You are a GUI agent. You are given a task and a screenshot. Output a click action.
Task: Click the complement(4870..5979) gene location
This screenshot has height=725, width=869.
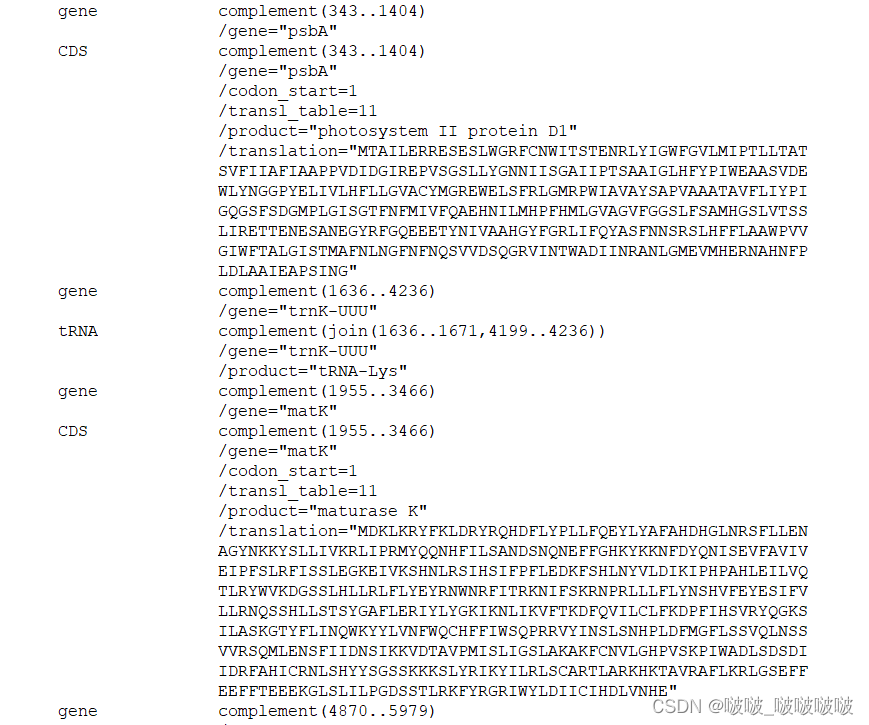click(326, 711)
